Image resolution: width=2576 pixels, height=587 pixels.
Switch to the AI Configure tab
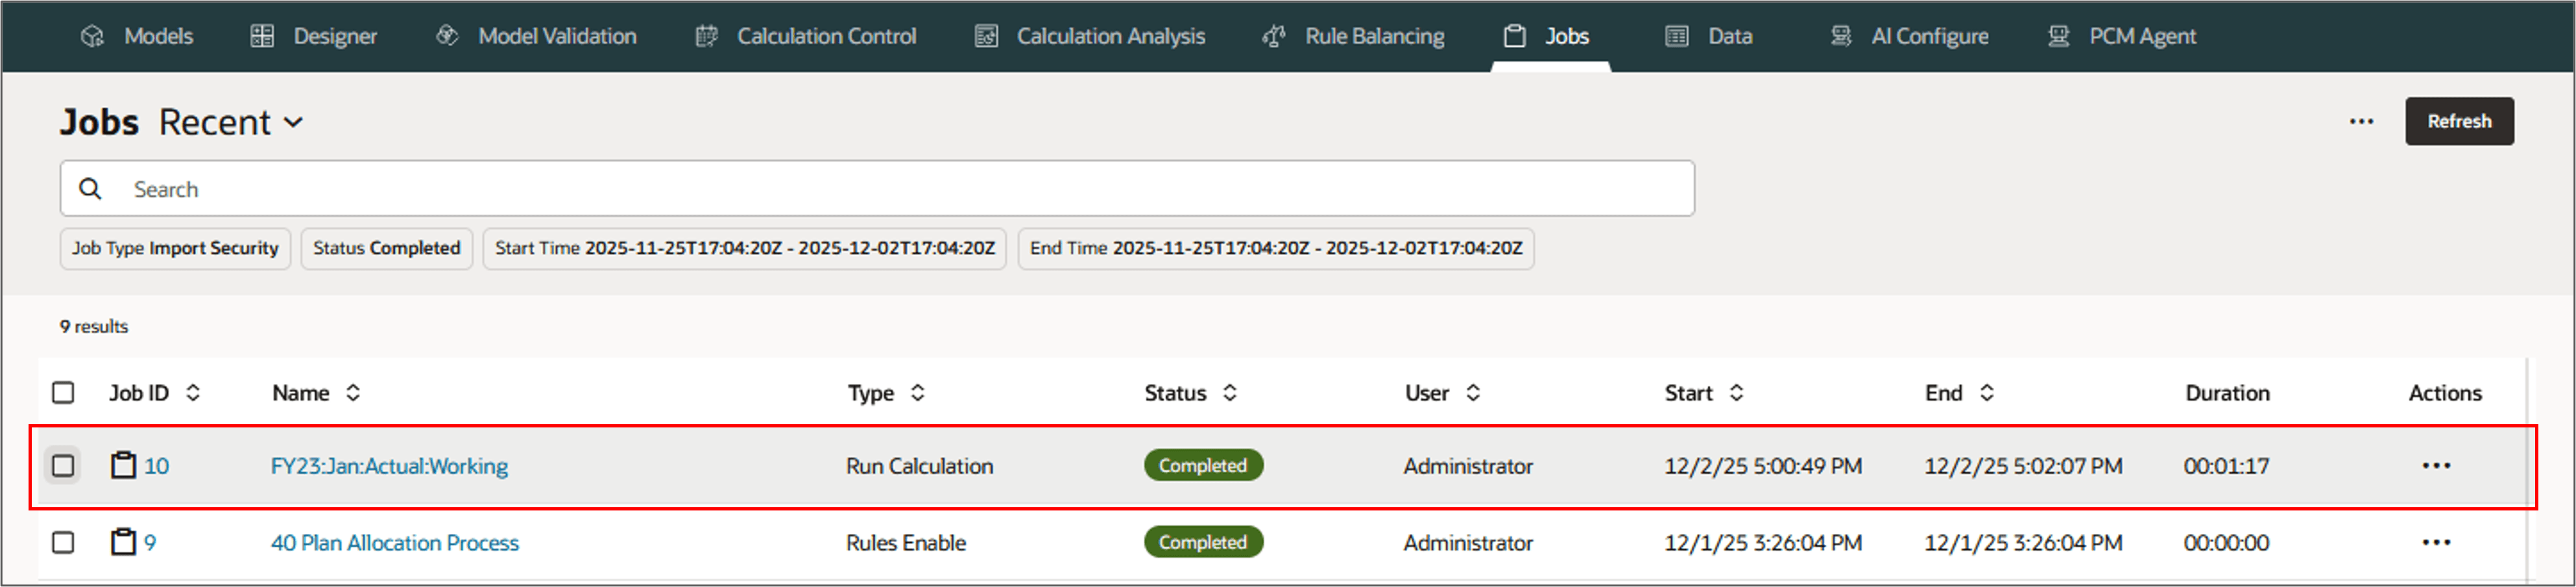[x=1909, y=36]
